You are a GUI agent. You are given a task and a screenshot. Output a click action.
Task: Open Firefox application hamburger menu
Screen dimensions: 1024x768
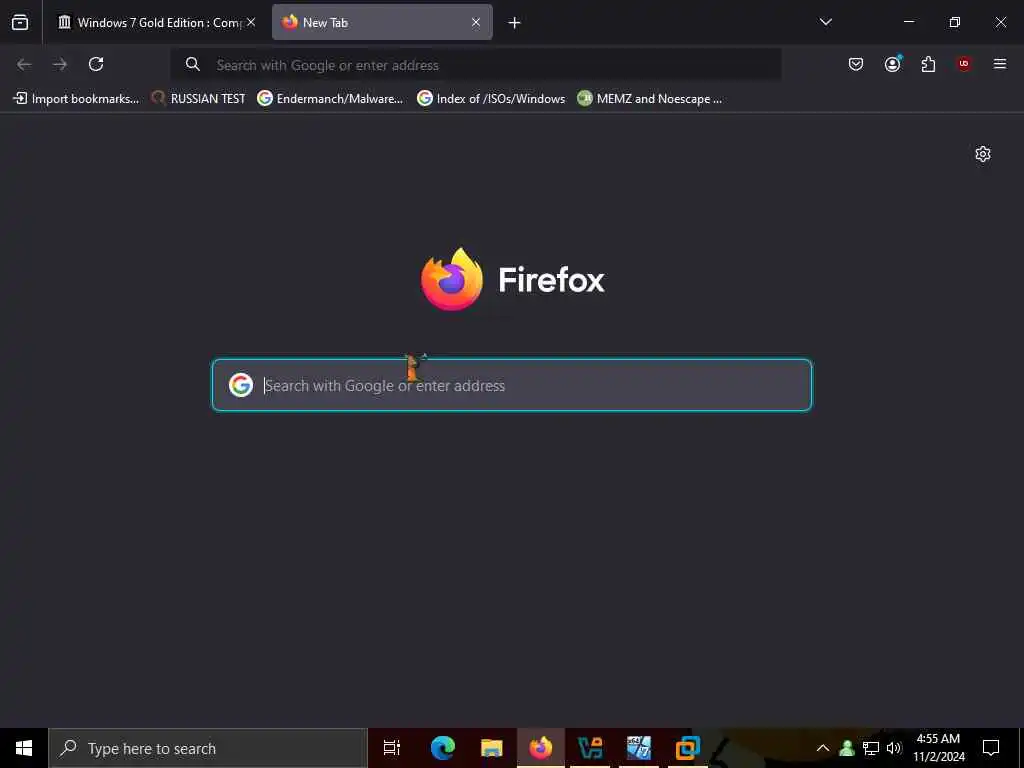[x=1000, y=64]
